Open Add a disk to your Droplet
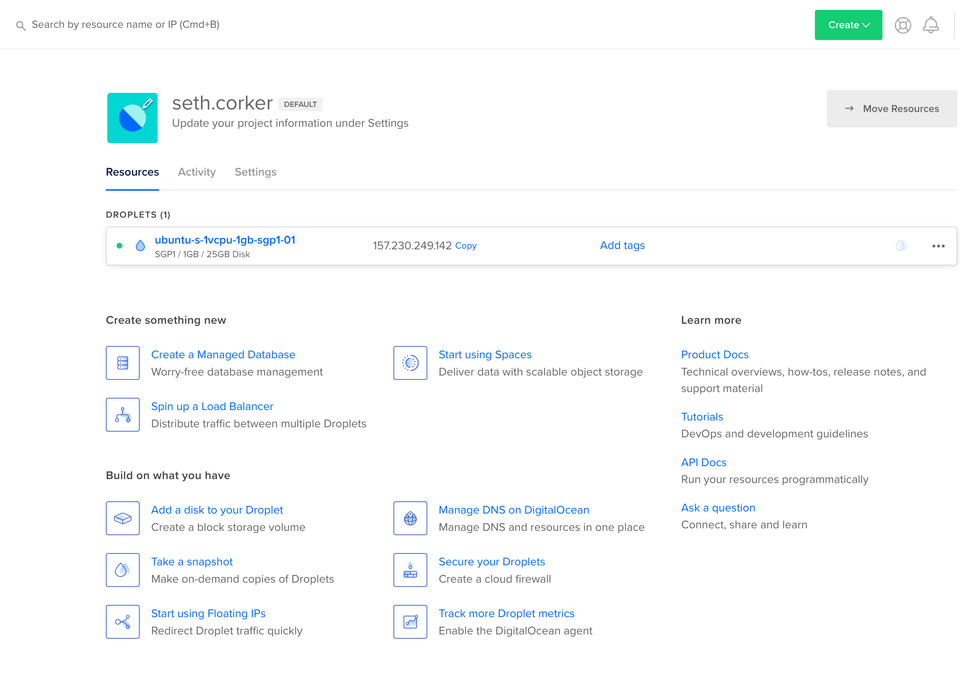The height and width of the screenshot is (679, 960). point(217,510)
